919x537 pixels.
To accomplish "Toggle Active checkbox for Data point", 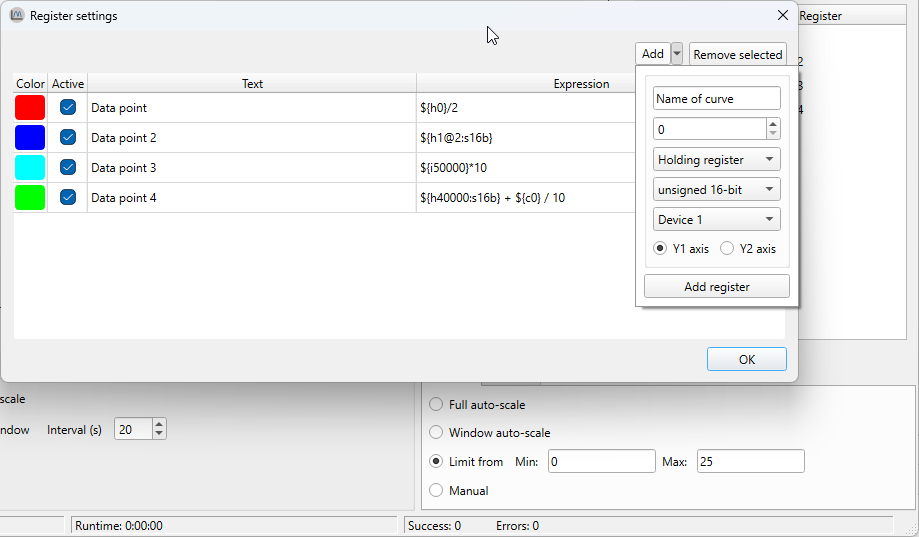I will click(x=68, y=107).
